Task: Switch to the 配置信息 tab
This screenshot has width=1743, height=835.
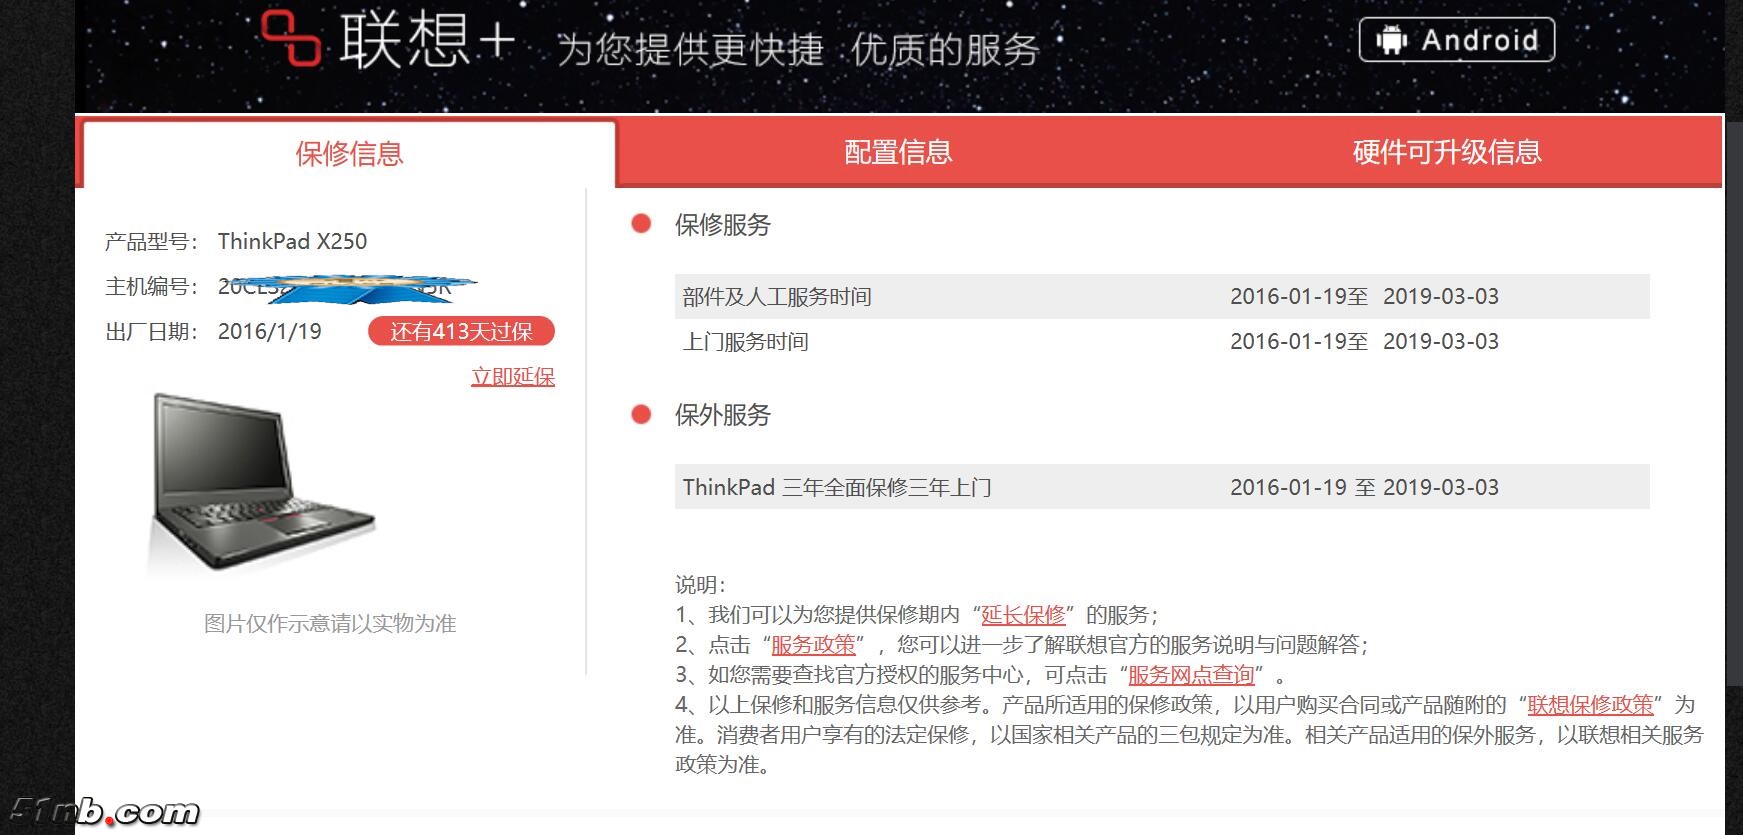Action: tap(898, 152)
